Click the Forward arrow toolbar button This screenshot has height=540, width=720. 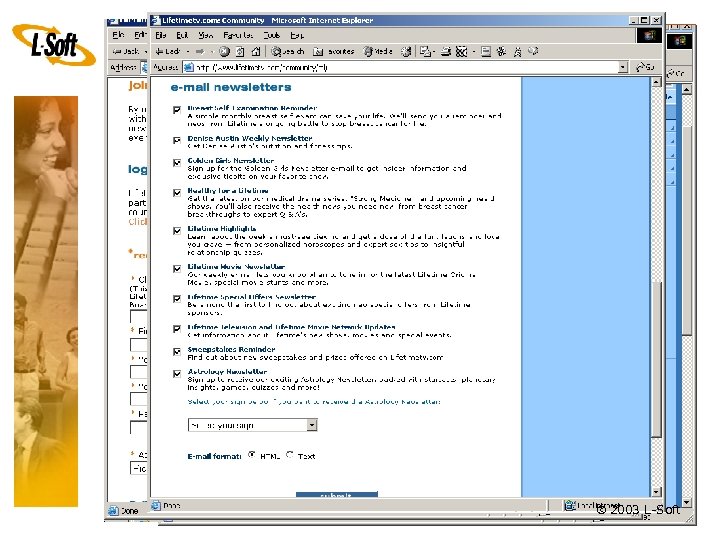[200, 51]
